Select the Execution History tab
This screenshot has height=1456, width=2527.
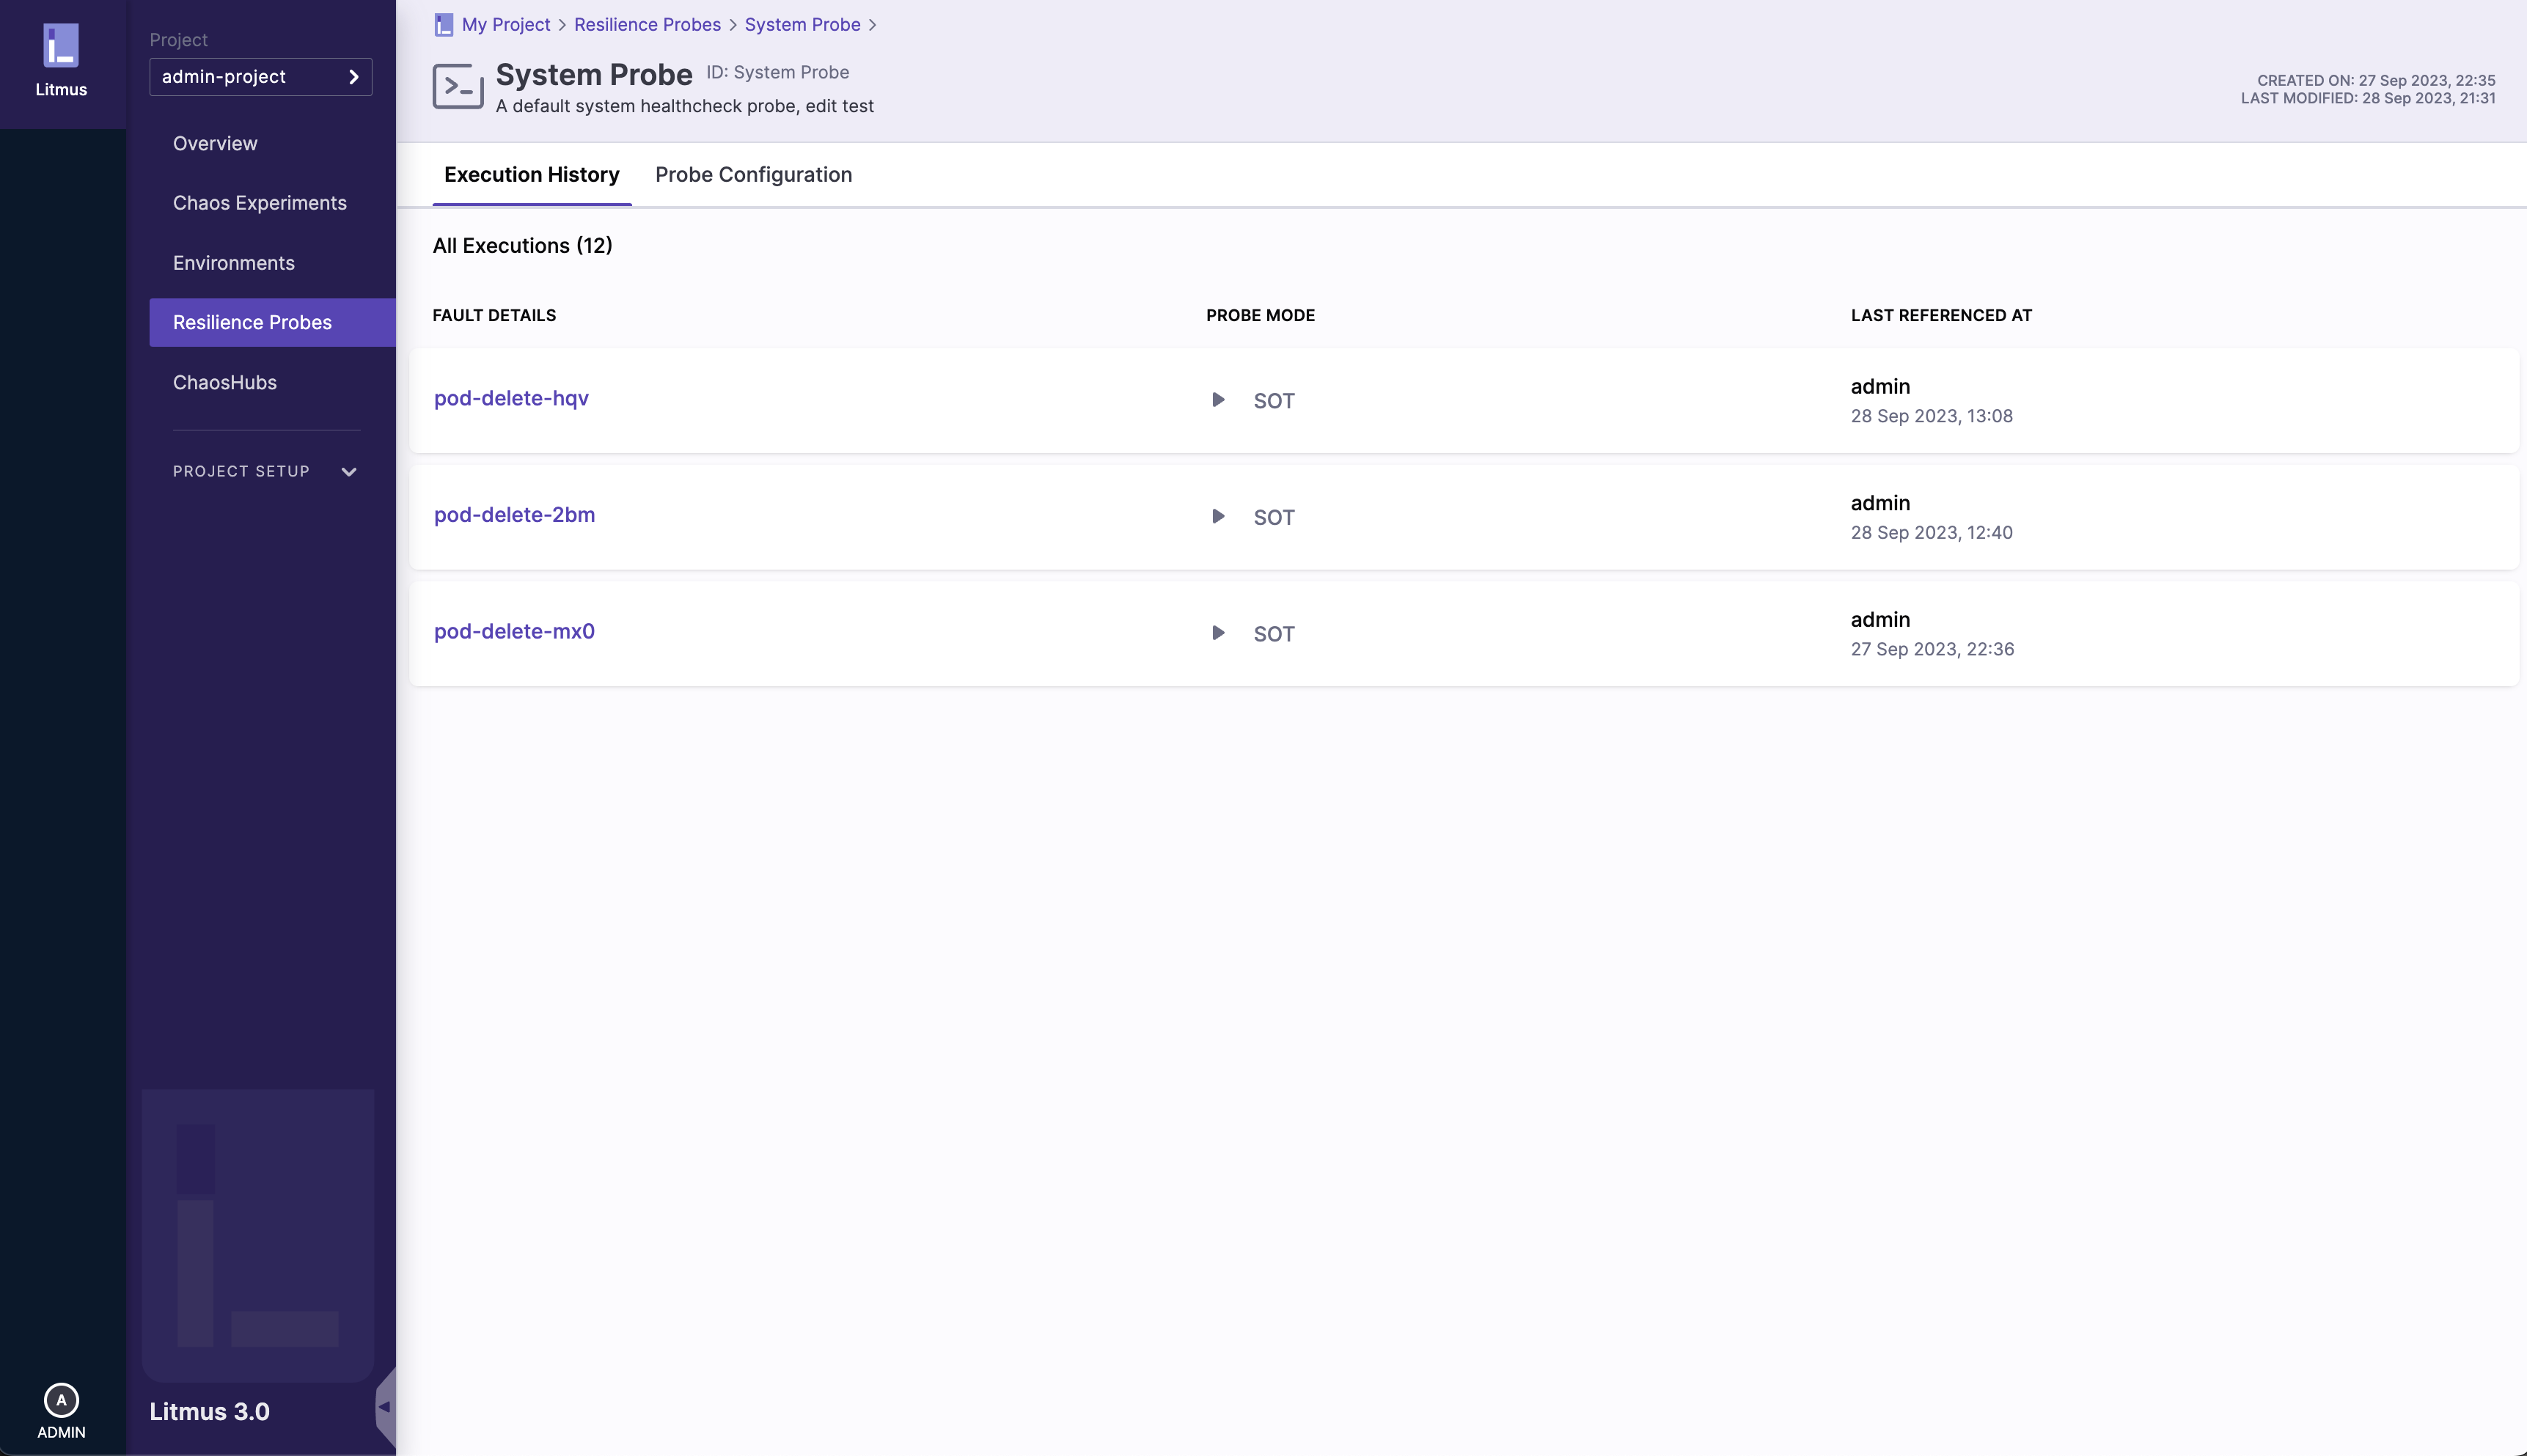[x=531, y=175]
